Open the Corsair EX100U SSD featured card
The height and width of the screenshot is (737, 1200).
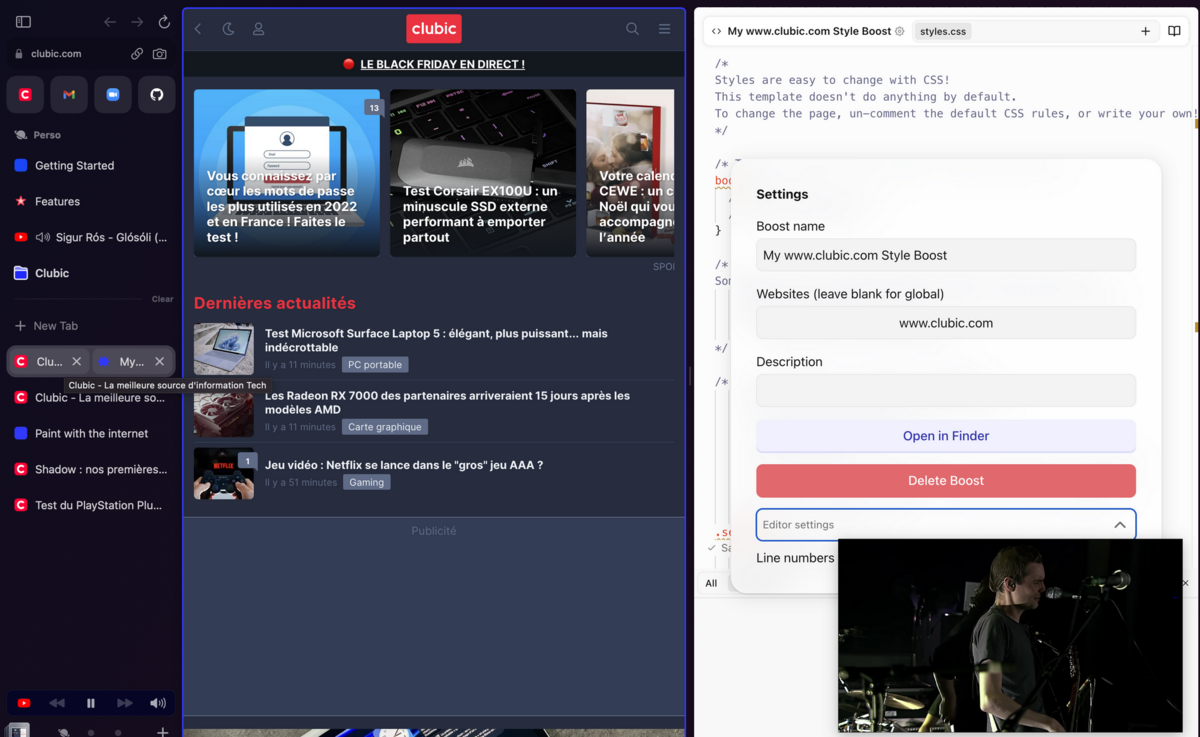[x=483, y=173]
